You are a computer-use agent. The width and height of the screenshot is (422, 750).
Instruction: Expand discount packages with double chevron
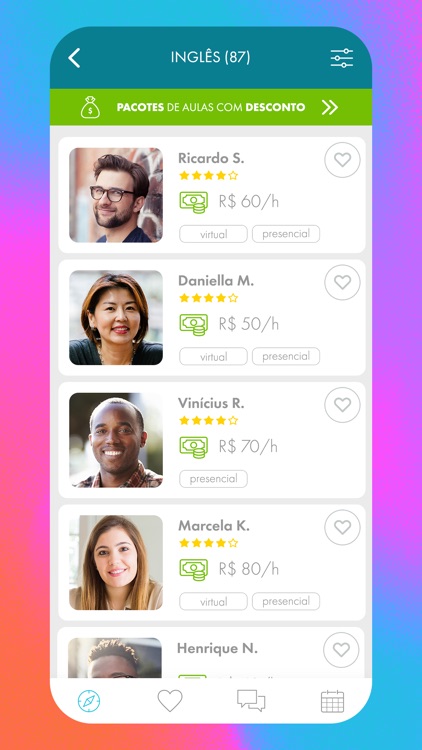(x=330, y=107)
